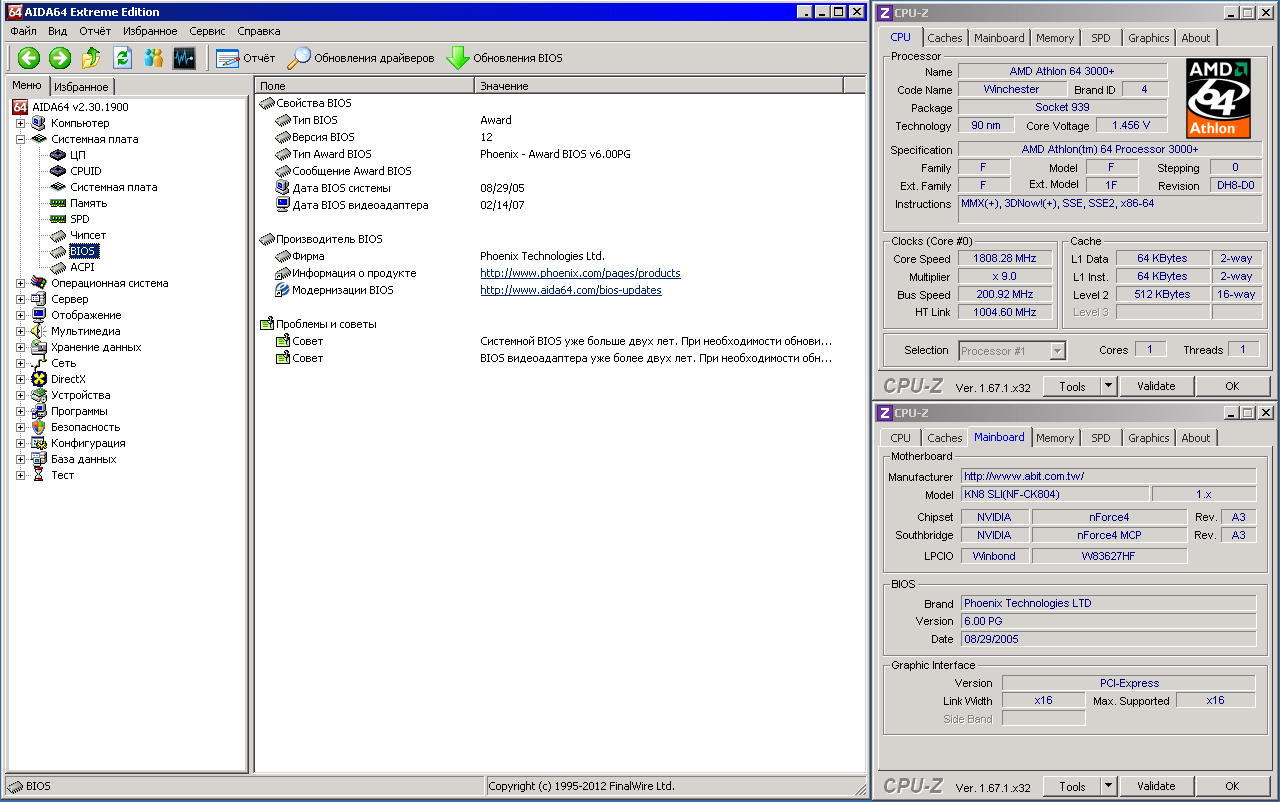Open the Файл menu
Viewport: 1280px width, 802px height.
[23, 31]
